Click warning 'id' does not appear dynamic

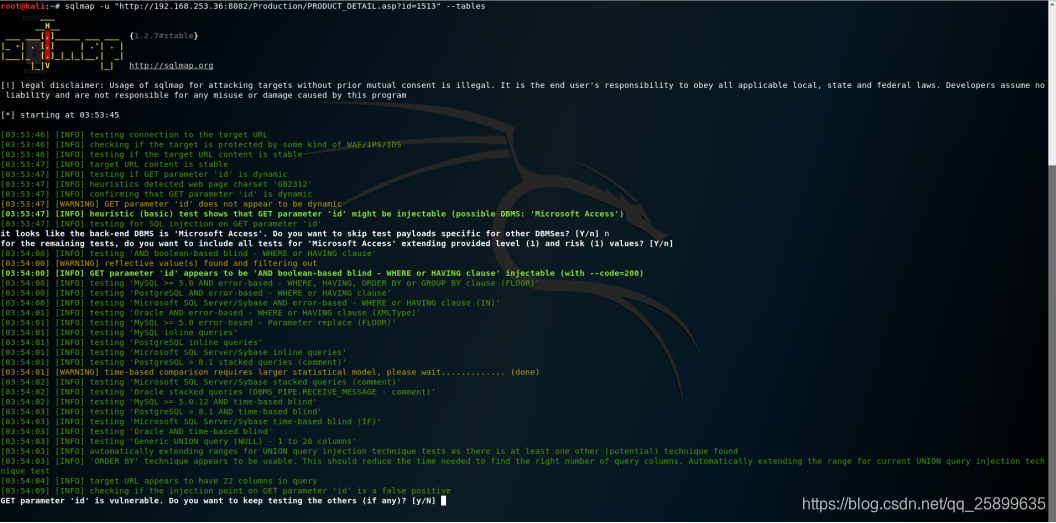[x=171, y=204]
